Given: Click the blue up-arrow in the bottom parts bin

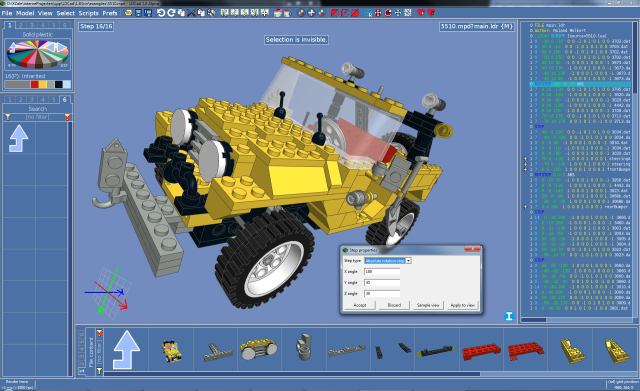Looking at the screenshot, I should (127, 350).
